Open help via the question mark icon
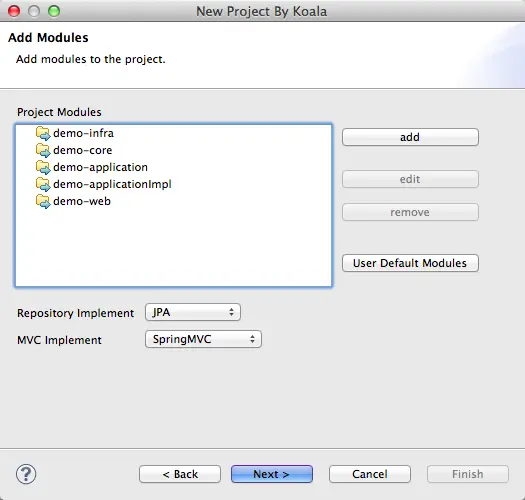525x500 pixels. click(26, 474)
